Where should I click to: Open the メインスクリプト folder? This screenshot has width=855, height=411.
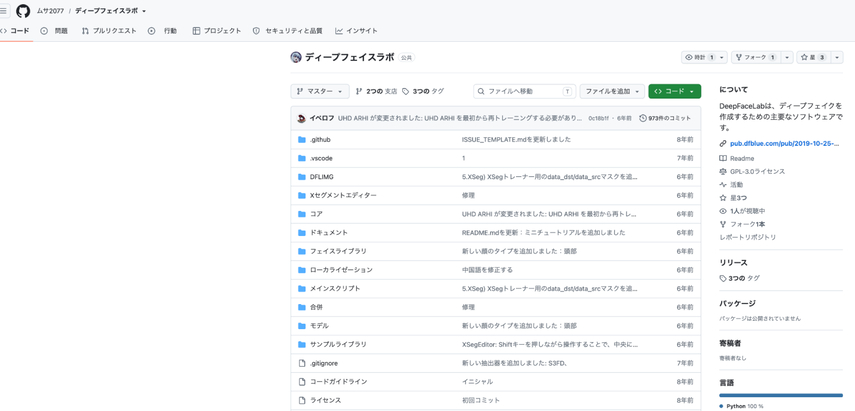tap(335, 288)
